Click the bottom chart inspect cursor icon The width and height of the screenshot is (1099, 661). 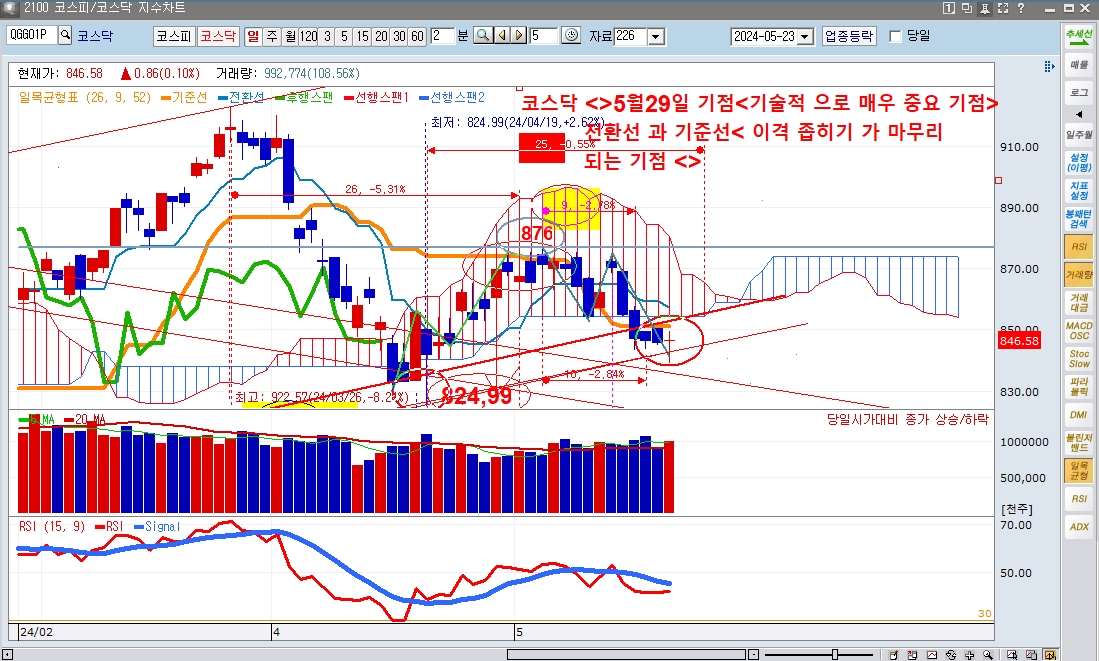[x=1013, y=655]
